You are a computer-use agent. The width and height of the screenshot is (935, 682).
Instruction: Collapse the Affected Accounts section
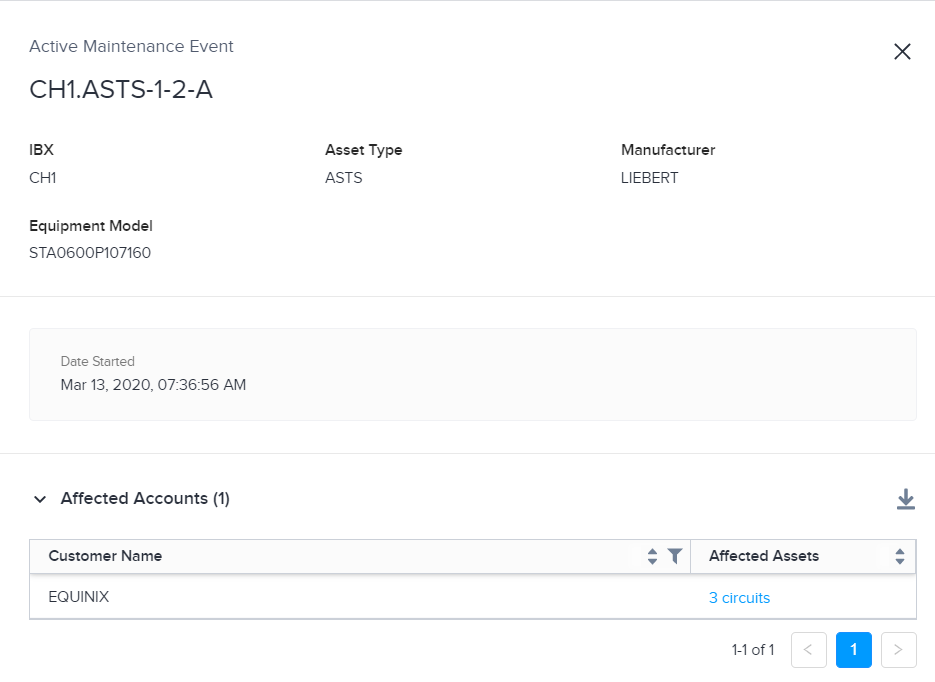pos(40,499)
